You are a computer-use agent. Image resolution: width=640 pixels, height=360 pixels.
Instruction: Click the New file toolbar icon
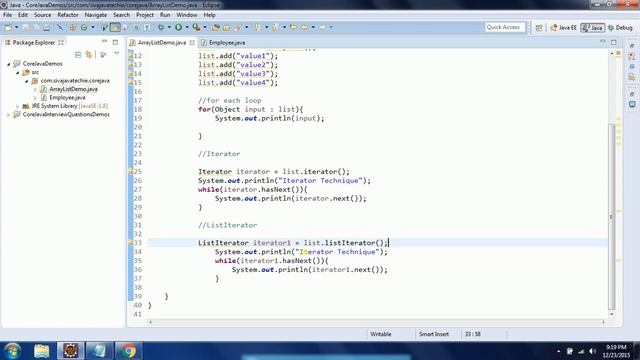(x=8, y=27)
